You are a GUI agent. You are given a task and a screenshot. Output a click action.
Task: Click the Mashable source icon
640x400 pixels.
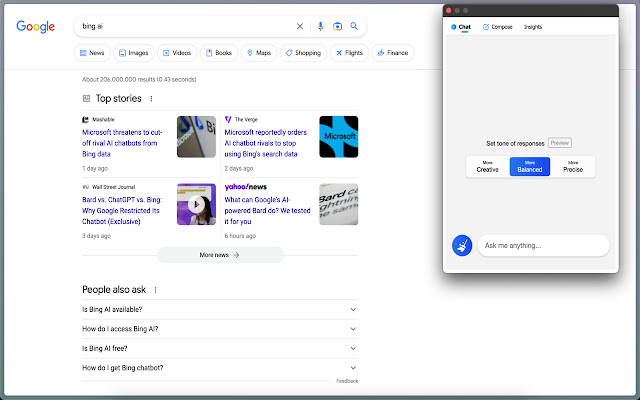(x=85, y=120)
